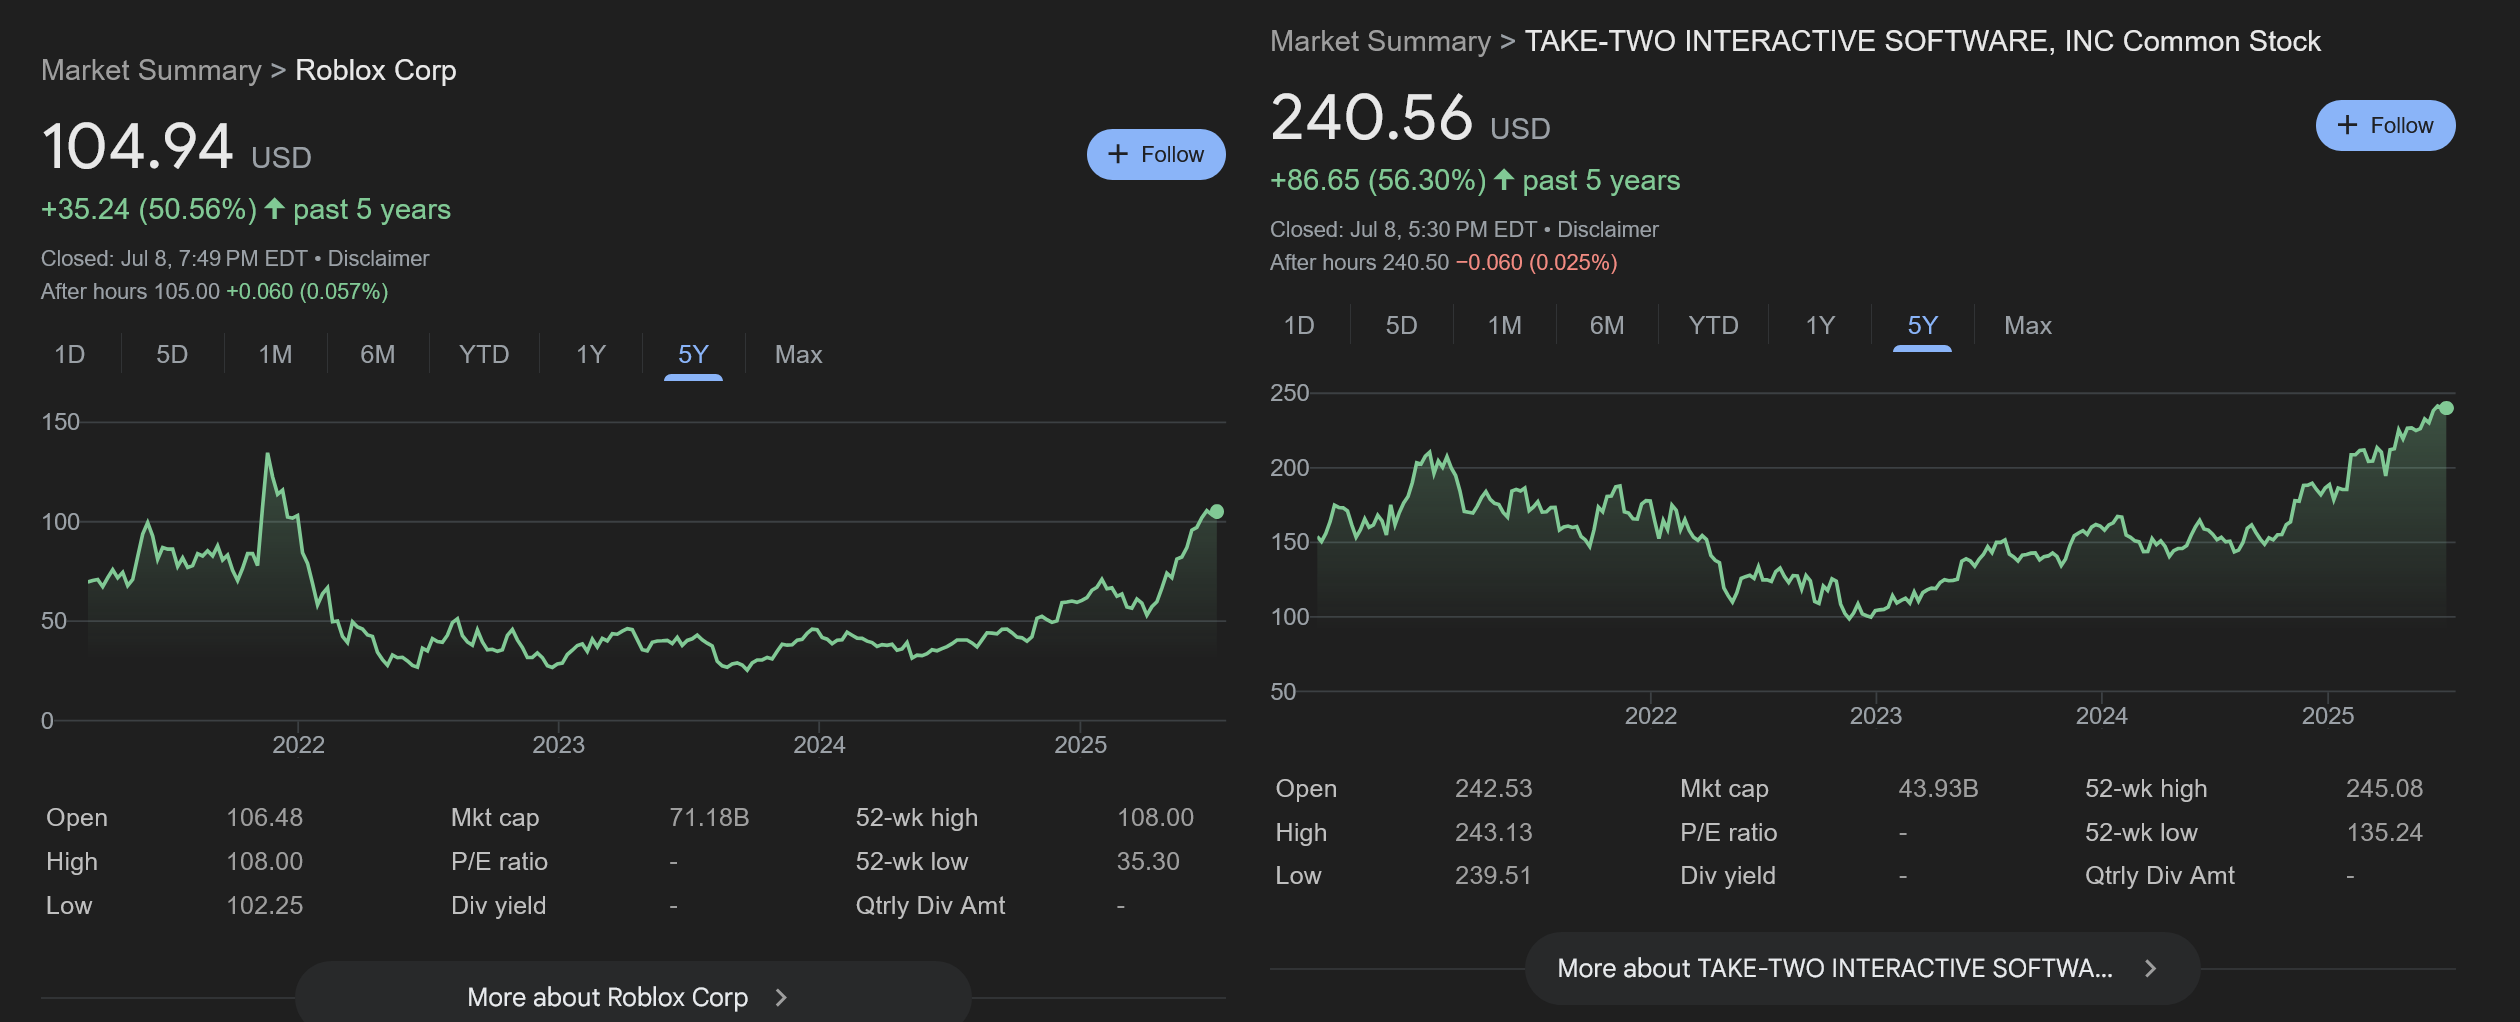Click Roblox Low value 102.25
The image size is (2520, 1022).
[x=264, y=905]
